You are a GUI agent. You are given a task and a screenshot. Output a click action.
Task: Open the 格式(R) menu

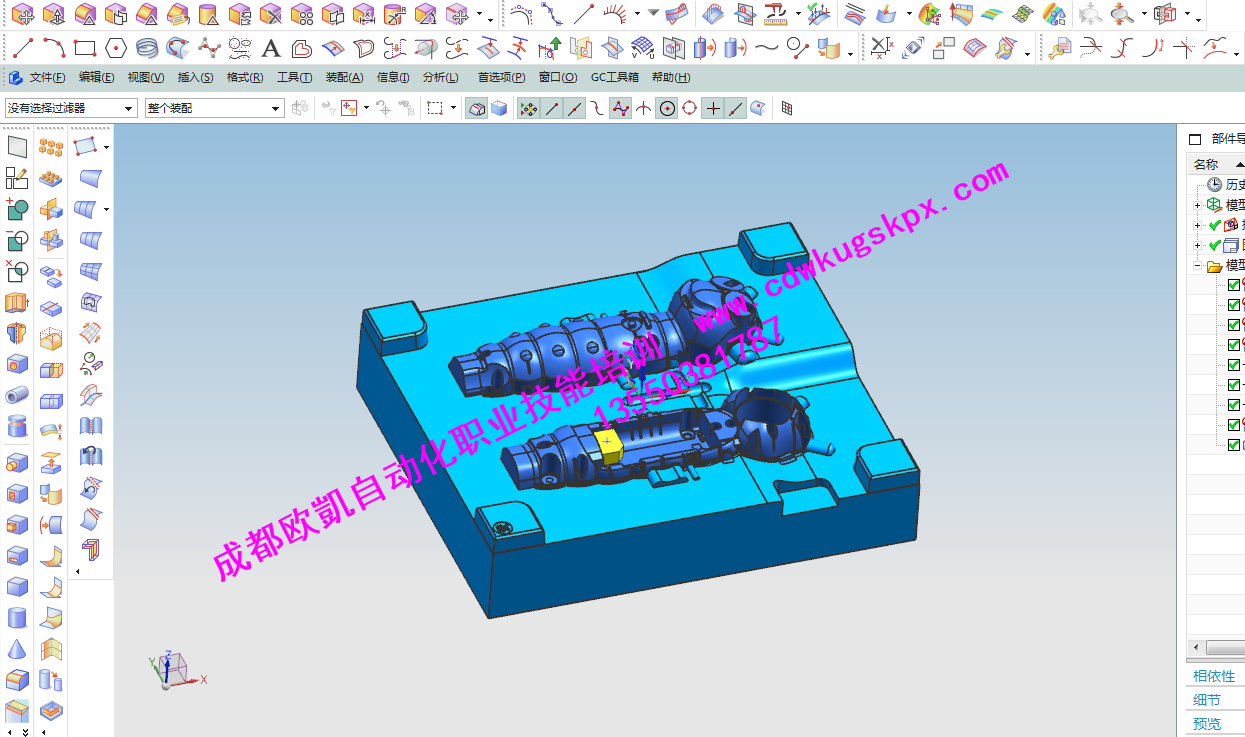[x=245, y=78]
